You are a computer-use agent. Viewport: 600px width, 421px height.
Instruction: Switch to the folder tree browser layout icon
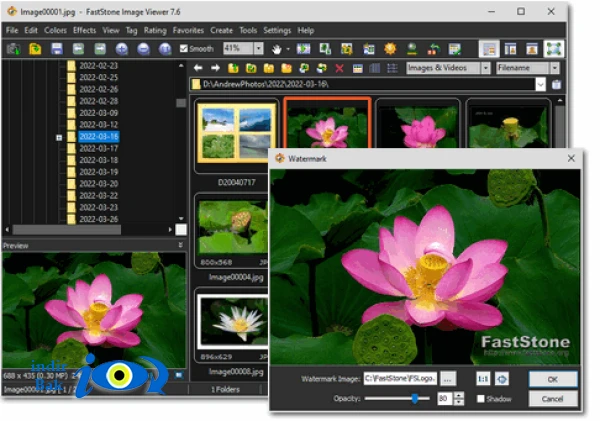[x=489, y=49]
